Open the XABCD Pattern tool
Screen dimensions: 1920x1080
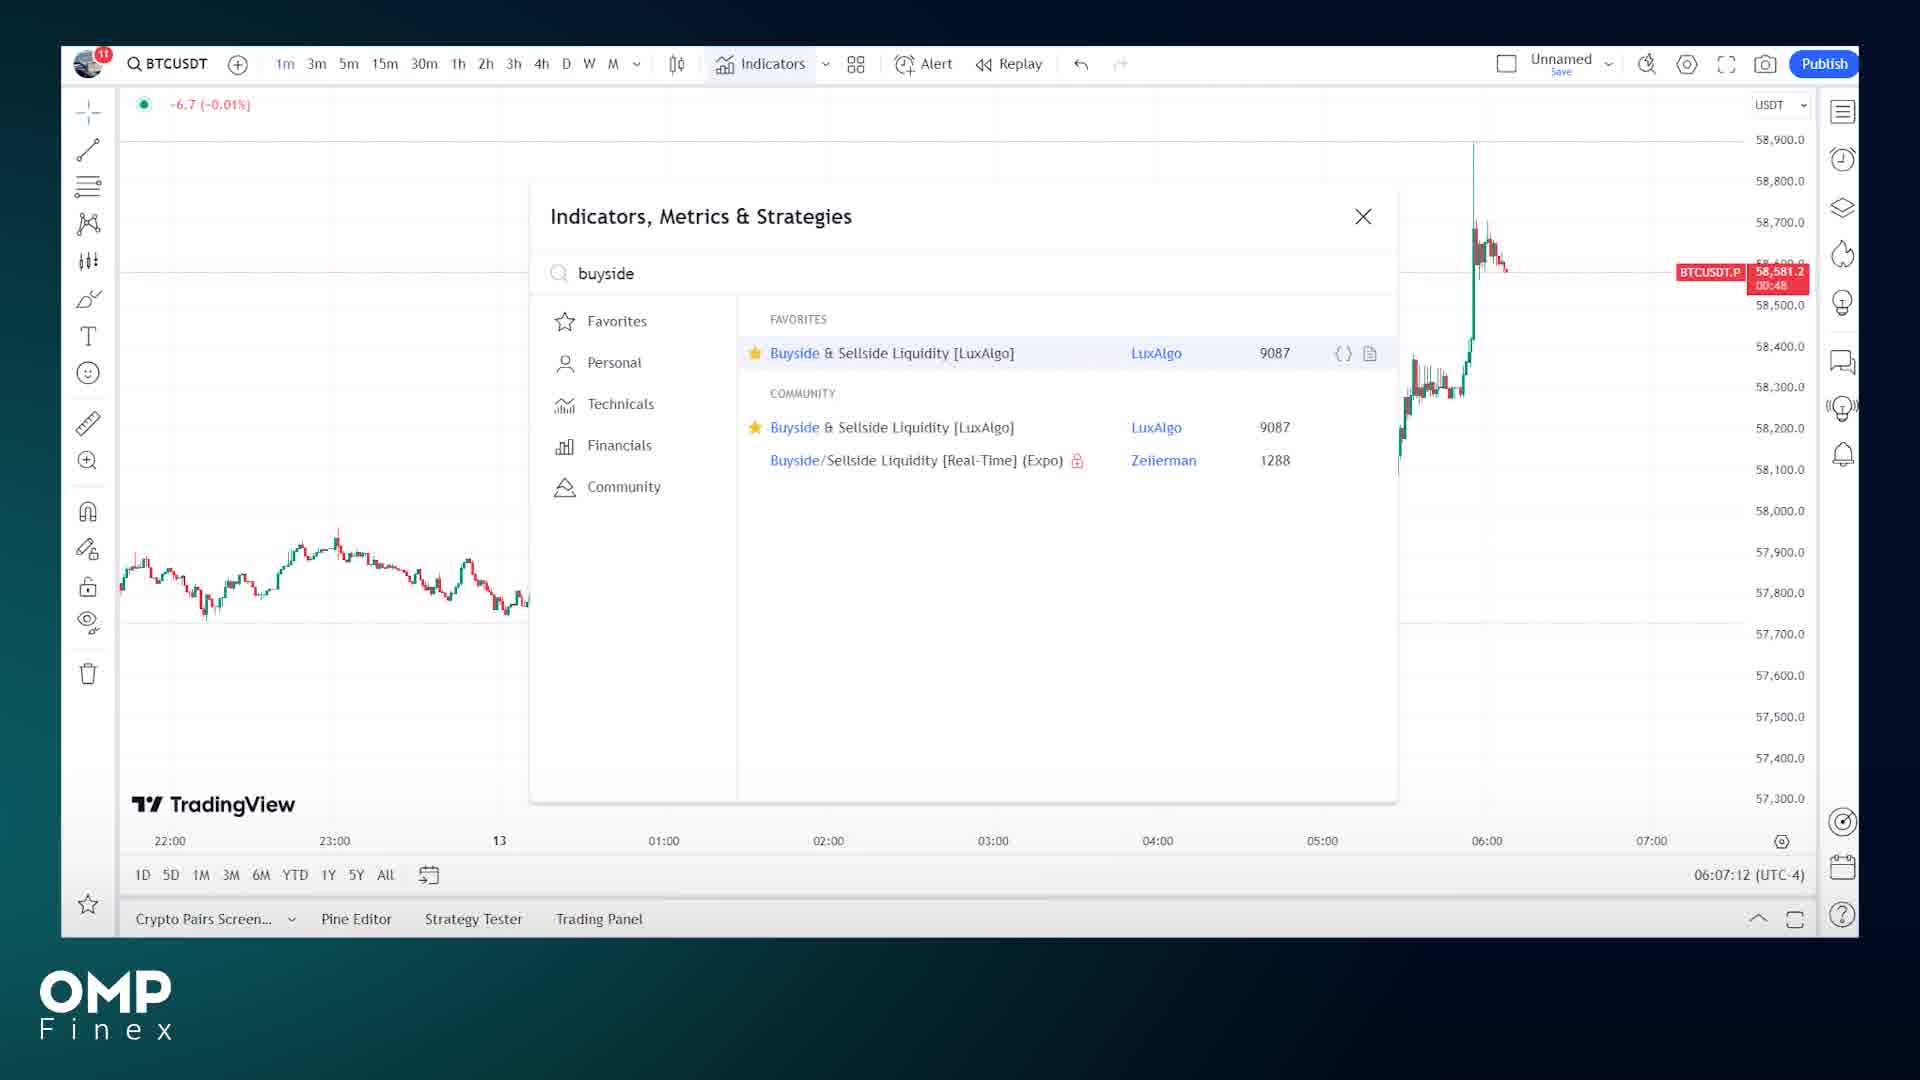88,224
